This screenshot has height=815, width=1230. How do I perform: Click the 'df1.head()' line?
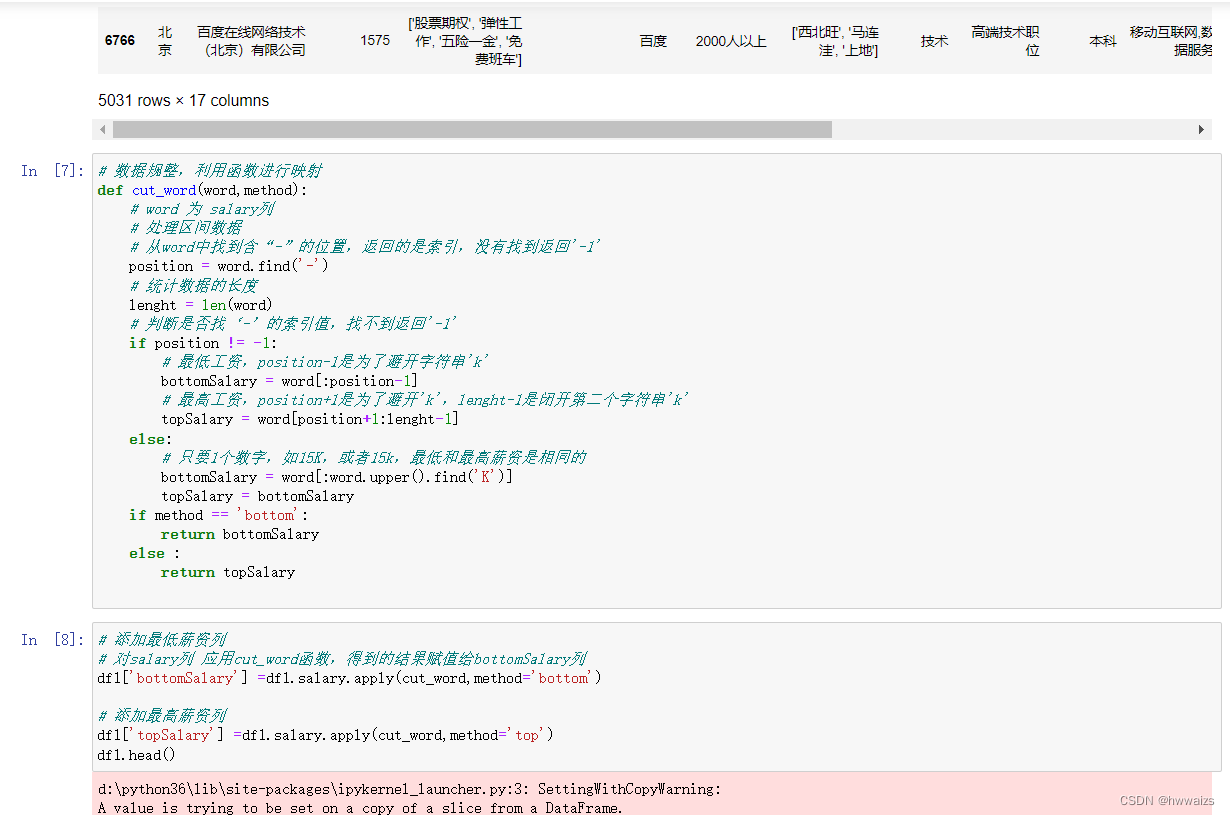point(137,754)
